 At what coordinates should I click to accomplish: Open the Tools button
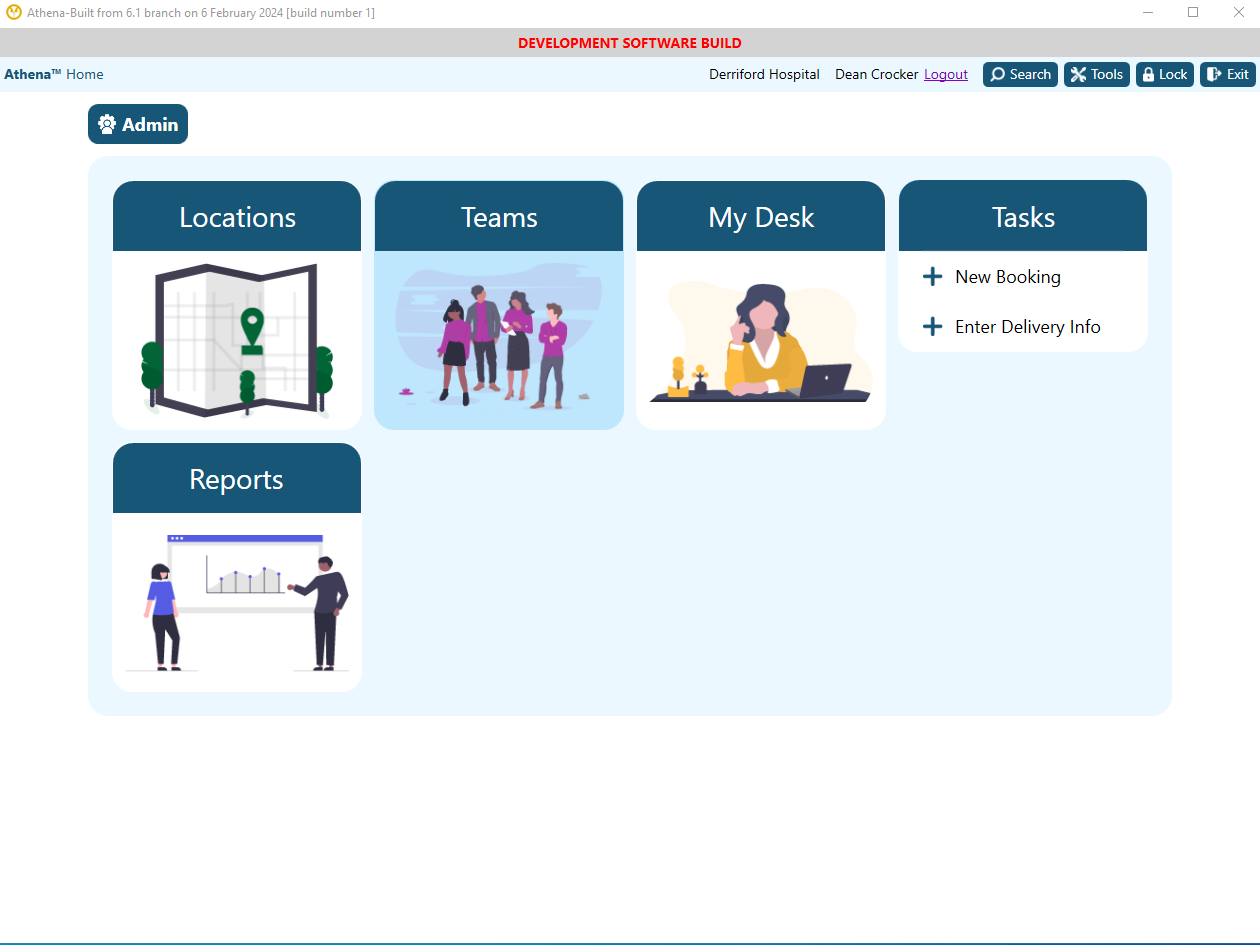point(1097,74)
